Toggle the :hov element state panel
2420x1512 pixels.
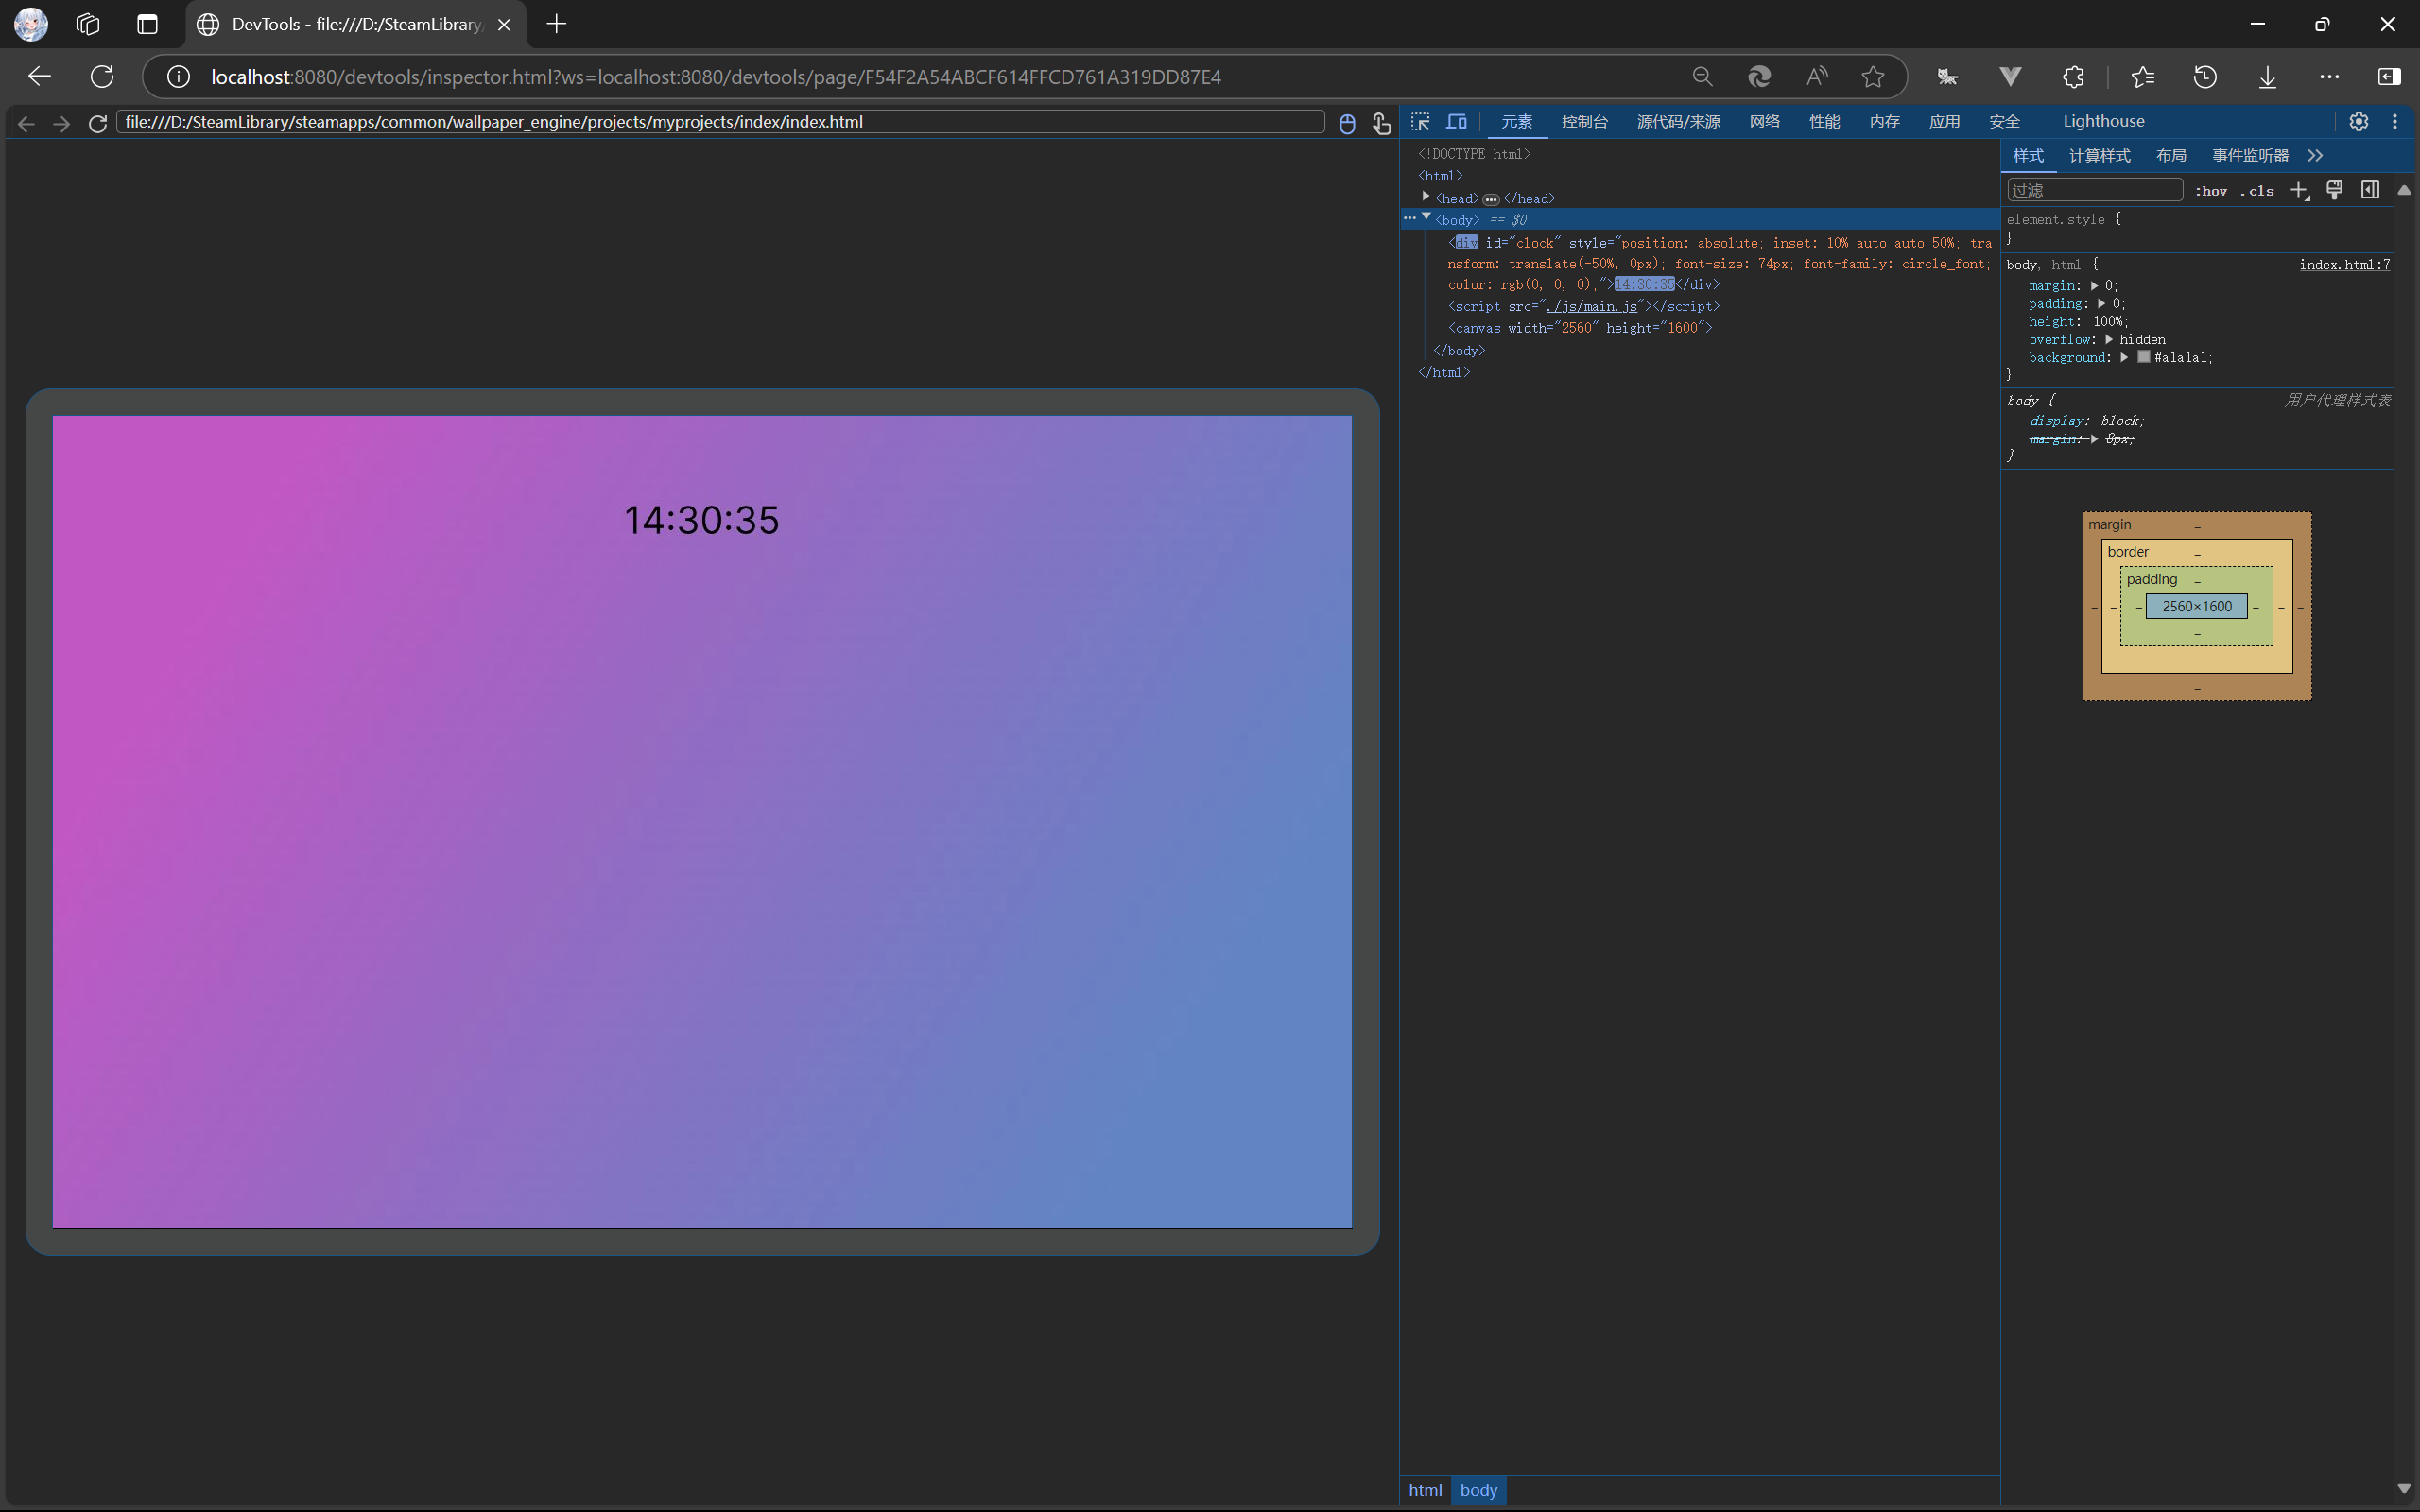pos(2211,191)
